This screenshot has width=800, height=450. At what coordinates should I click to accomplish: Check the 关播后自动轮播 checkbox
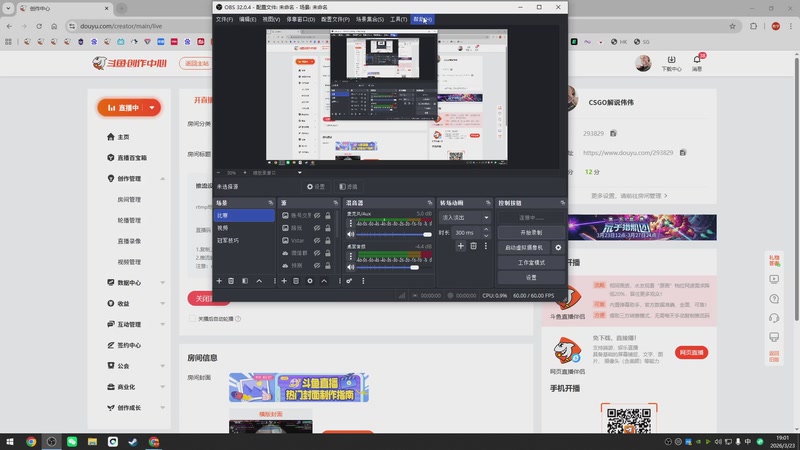(192, 318)
